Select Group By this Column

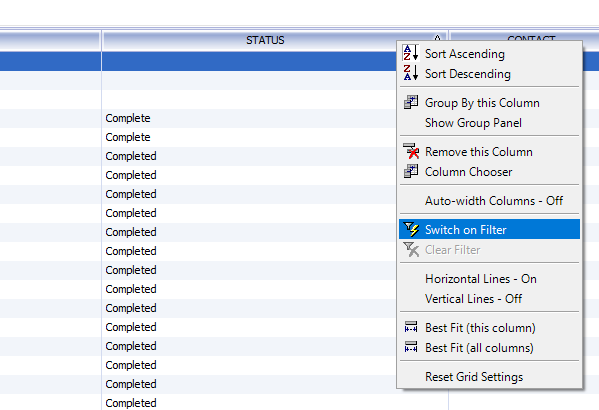[489, 102]
